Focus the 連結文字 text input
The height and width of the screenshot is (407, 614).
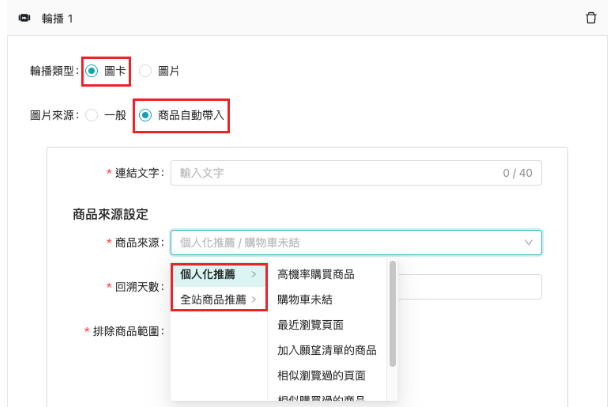(340, 173)
